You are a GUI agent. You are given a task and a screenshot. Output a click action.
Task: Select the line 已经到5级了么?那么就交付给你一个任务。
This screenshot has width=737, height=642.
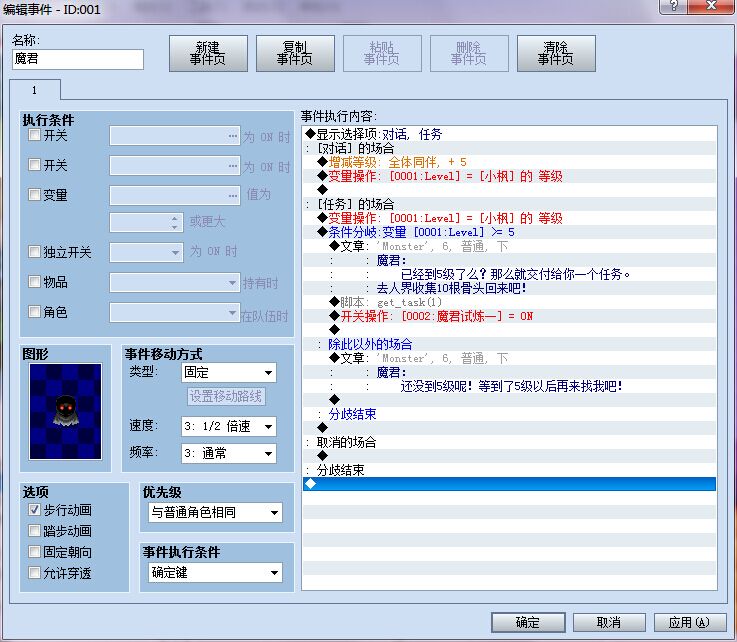click(x=510, y=274)
